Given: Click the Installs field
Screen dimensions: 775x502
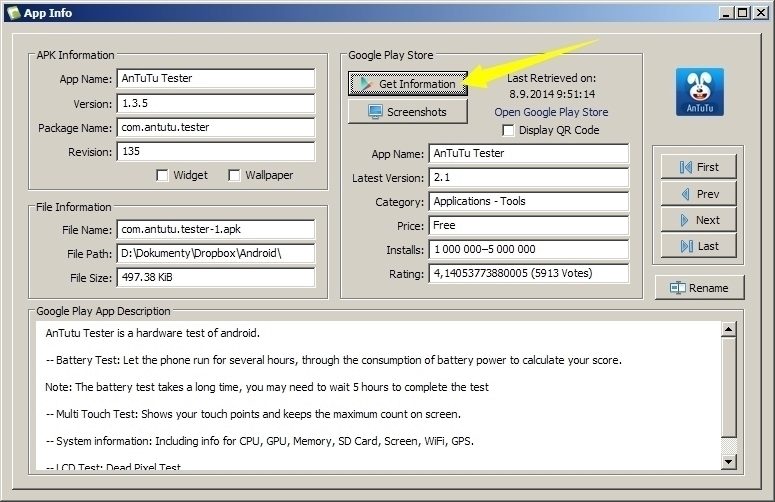Looking at the screenshot, I should click(x=529, y=250).
